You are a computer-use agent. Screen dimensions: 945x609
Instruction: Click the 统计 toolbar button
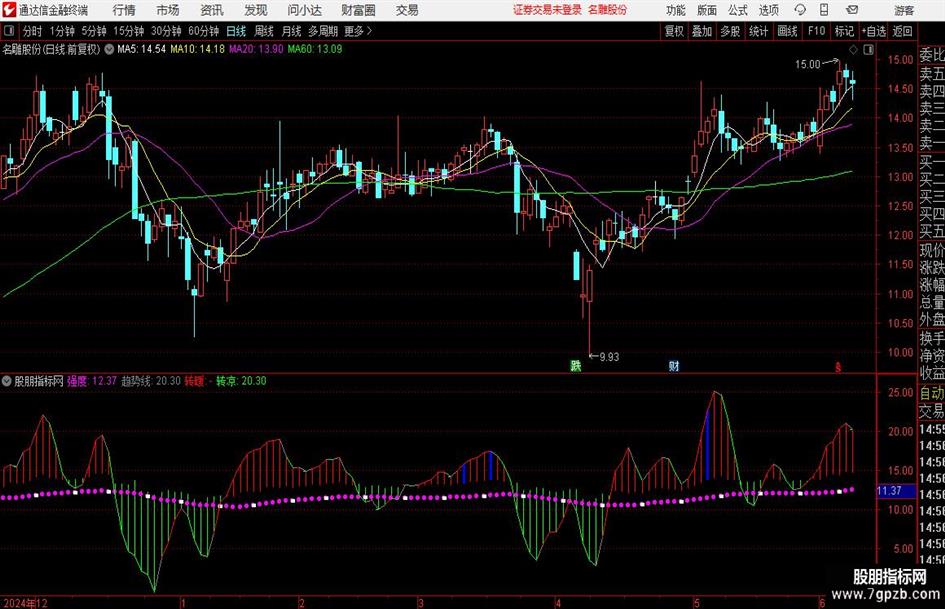click(758, 31)
